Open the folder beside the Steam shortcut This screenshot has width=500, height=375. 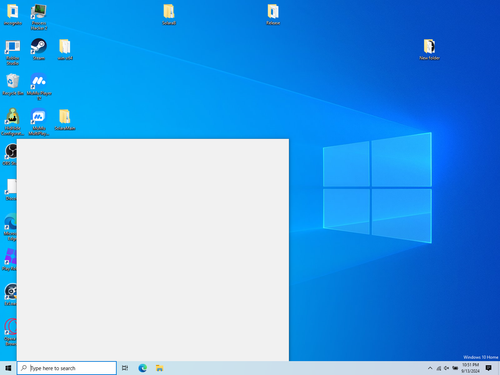click(x=65, y=49)
